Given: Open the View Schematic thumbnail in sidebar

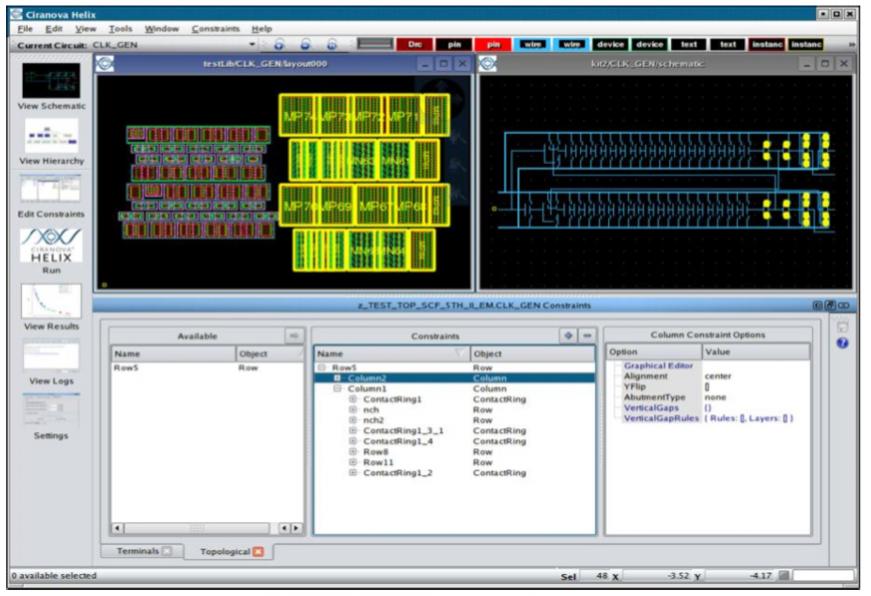Looking at the screenshot, I should pyautogui.click(x=51, y=81).
